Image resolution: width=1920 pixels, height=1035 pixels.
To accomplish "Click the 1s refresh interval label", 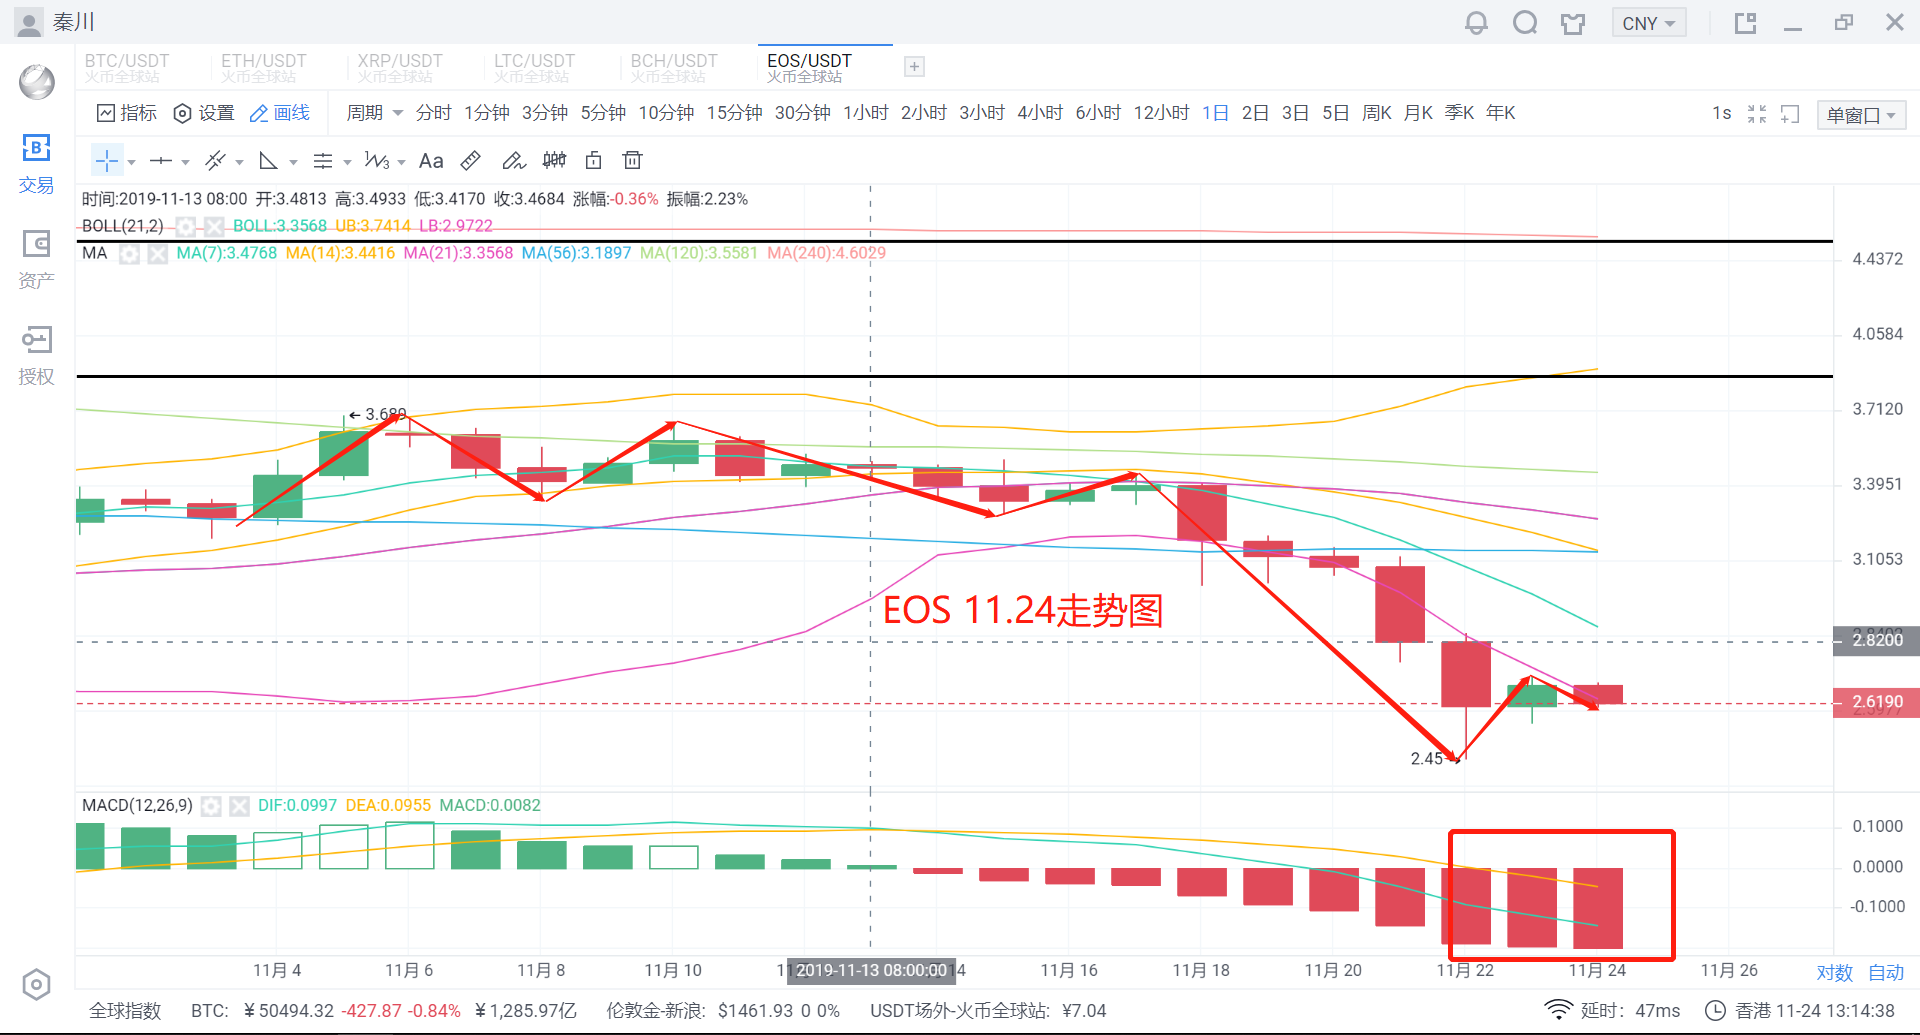I will click(x=1721, y=114).
